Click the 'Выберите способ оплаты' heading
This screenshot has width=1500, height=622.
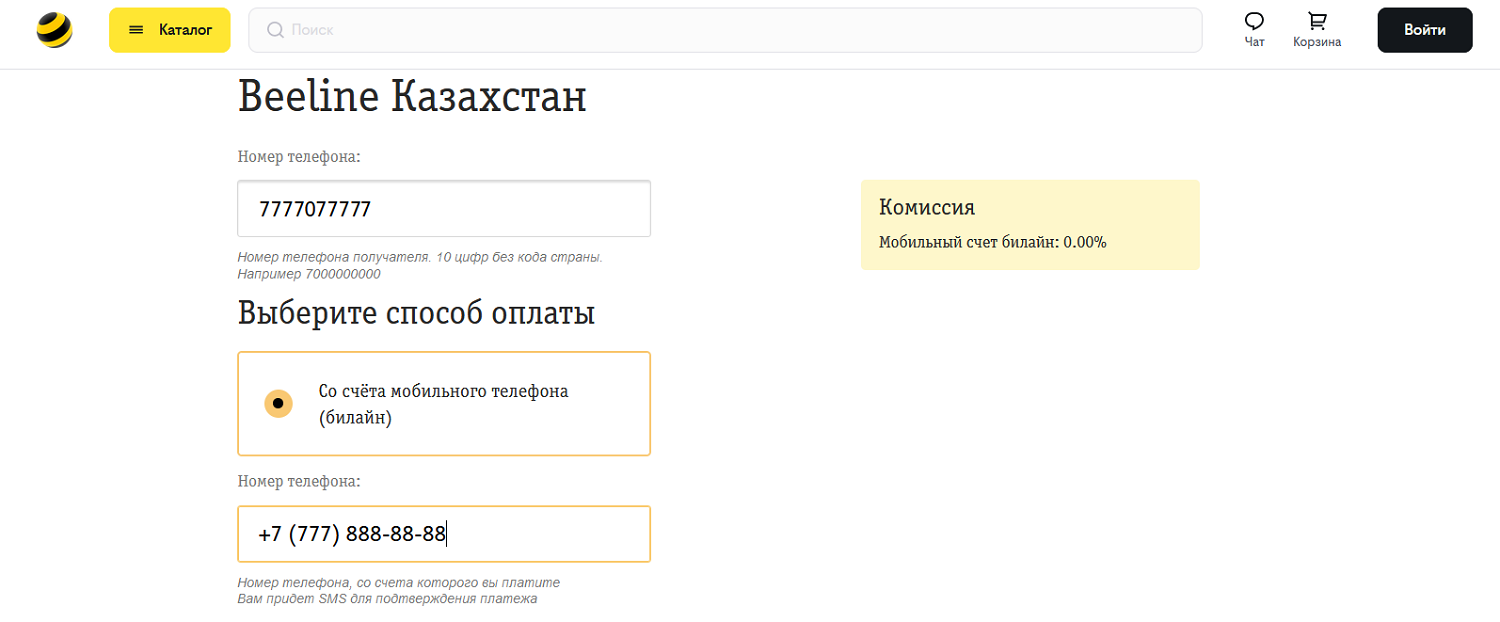click(416, 313)
